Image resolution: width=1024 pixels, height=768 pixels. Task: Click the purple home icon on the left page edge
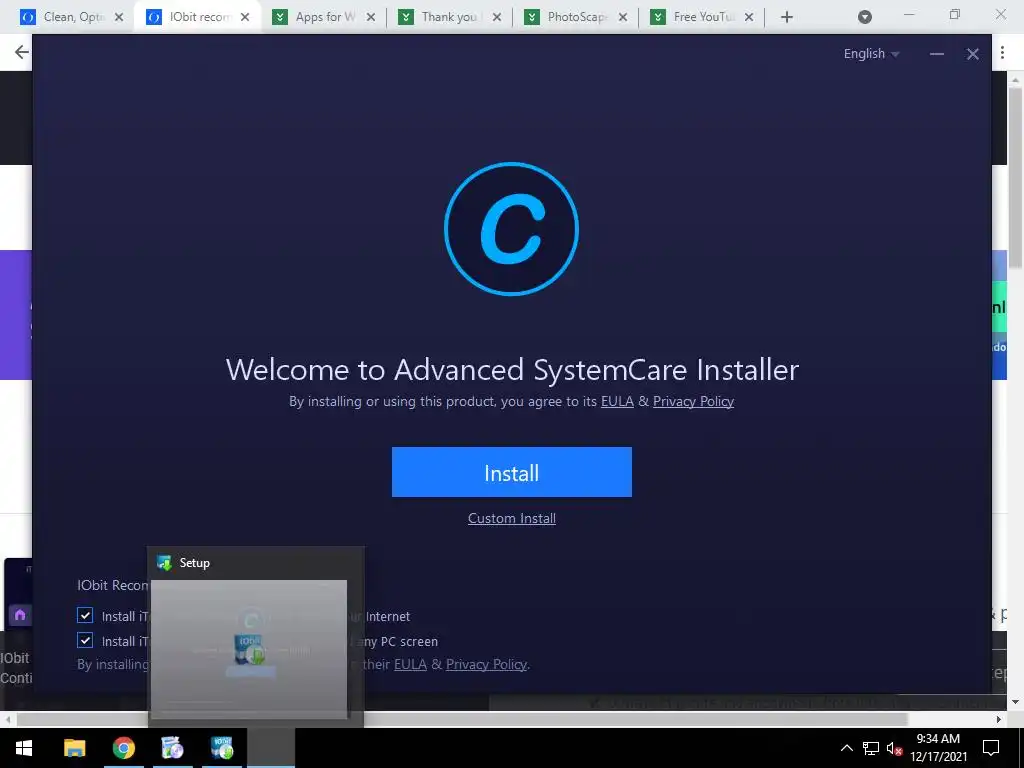20,615
